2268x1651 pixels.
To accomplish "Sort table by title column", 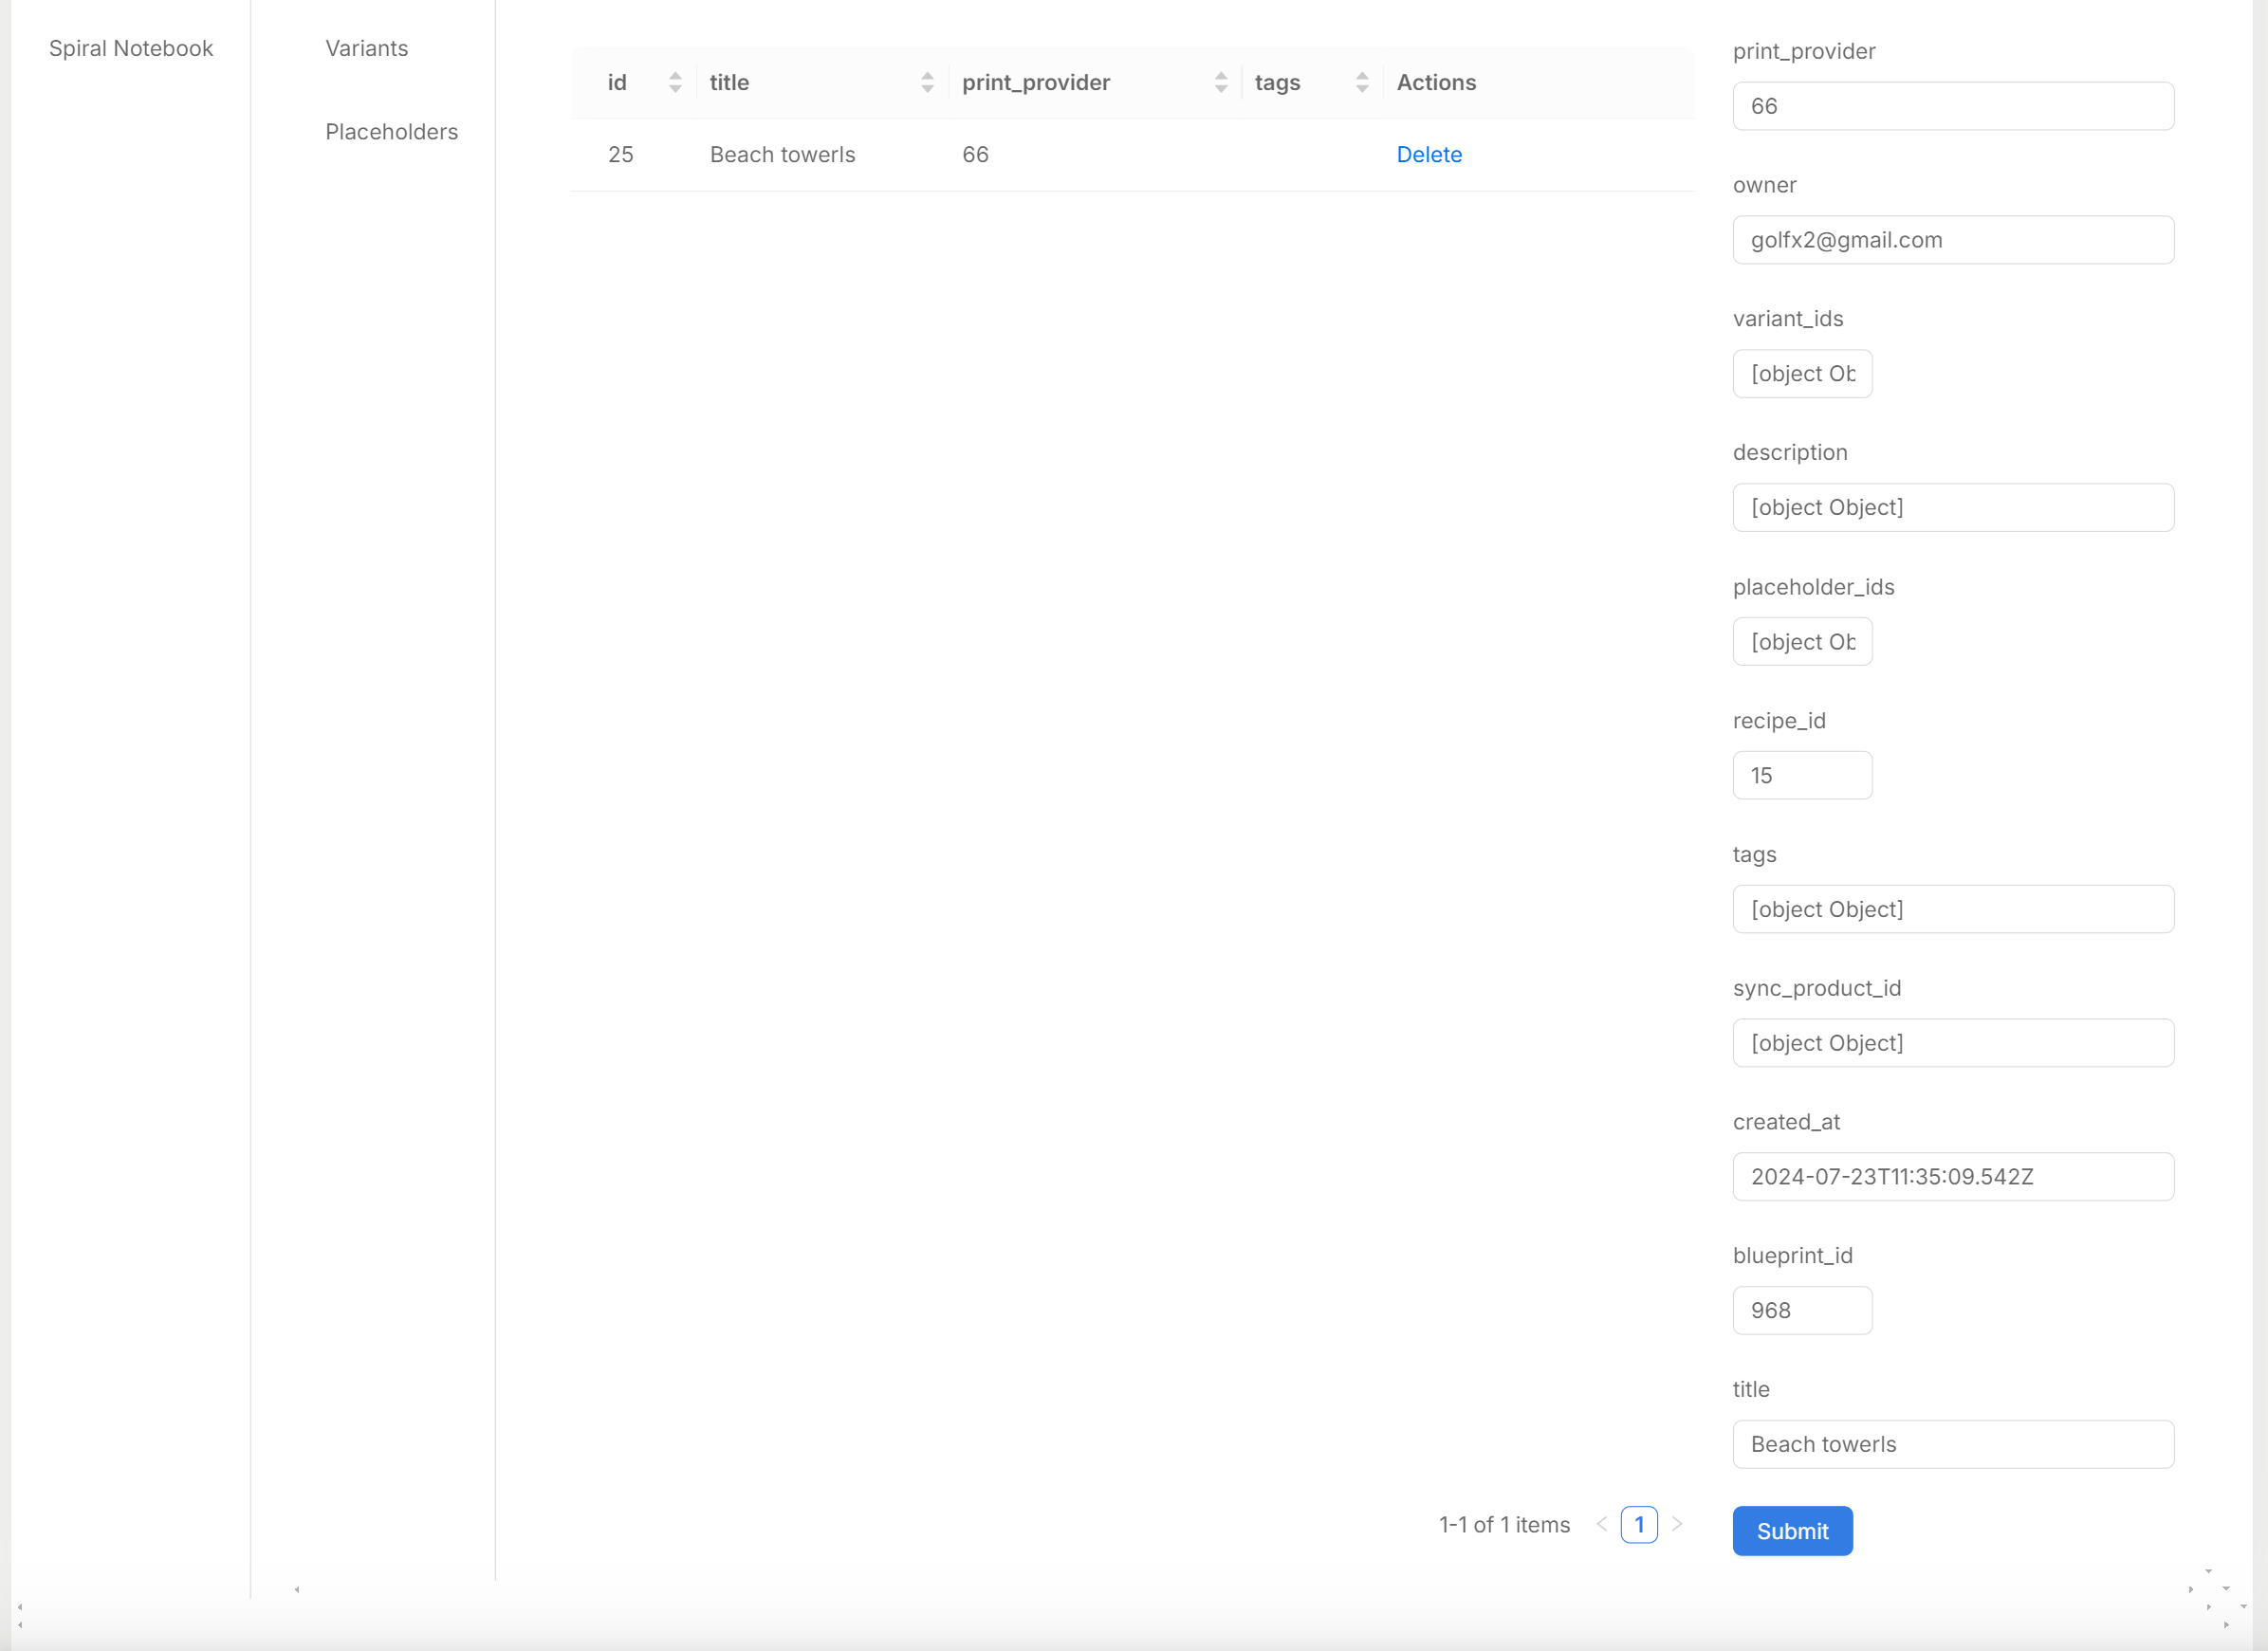I will [928, 82].
